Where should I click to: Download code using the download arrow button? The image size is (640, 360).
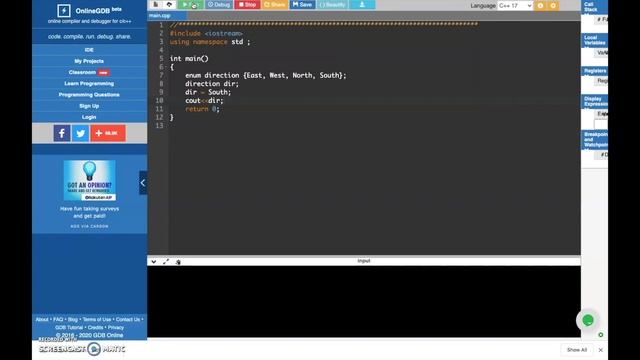coord(362,4)
